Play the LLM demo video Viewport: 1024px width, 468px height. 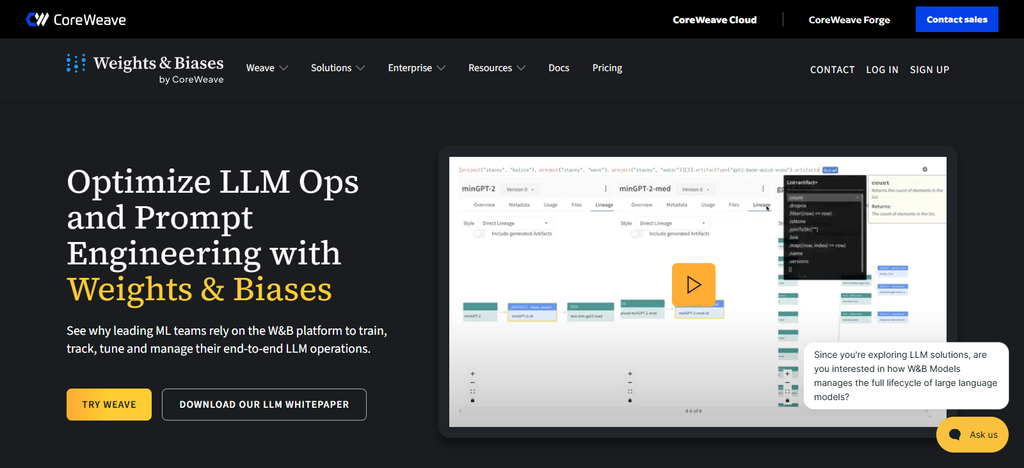point(694,285)
